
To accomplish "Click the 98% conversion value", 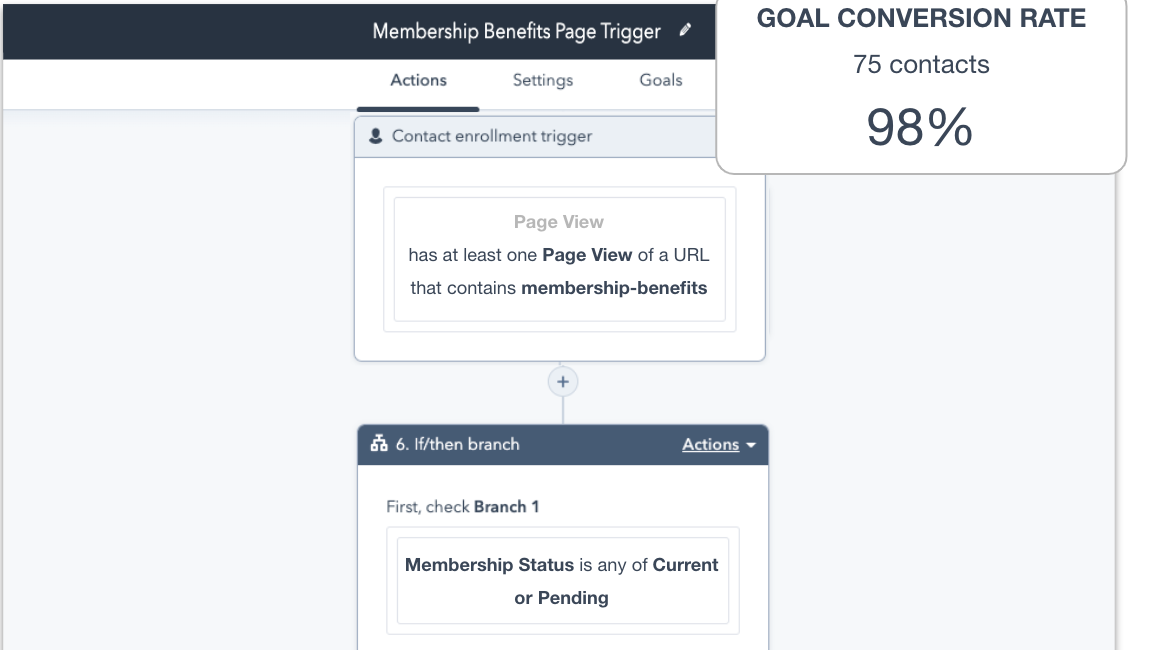I will [919, 127].
